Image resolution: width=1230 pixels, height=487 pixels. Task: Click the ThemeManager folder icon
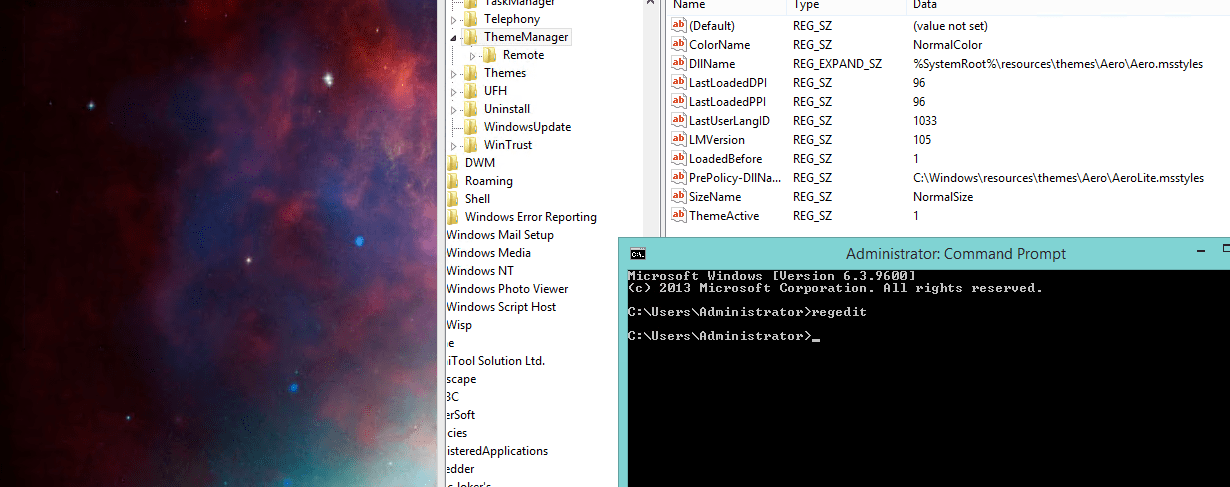point(471,37)
